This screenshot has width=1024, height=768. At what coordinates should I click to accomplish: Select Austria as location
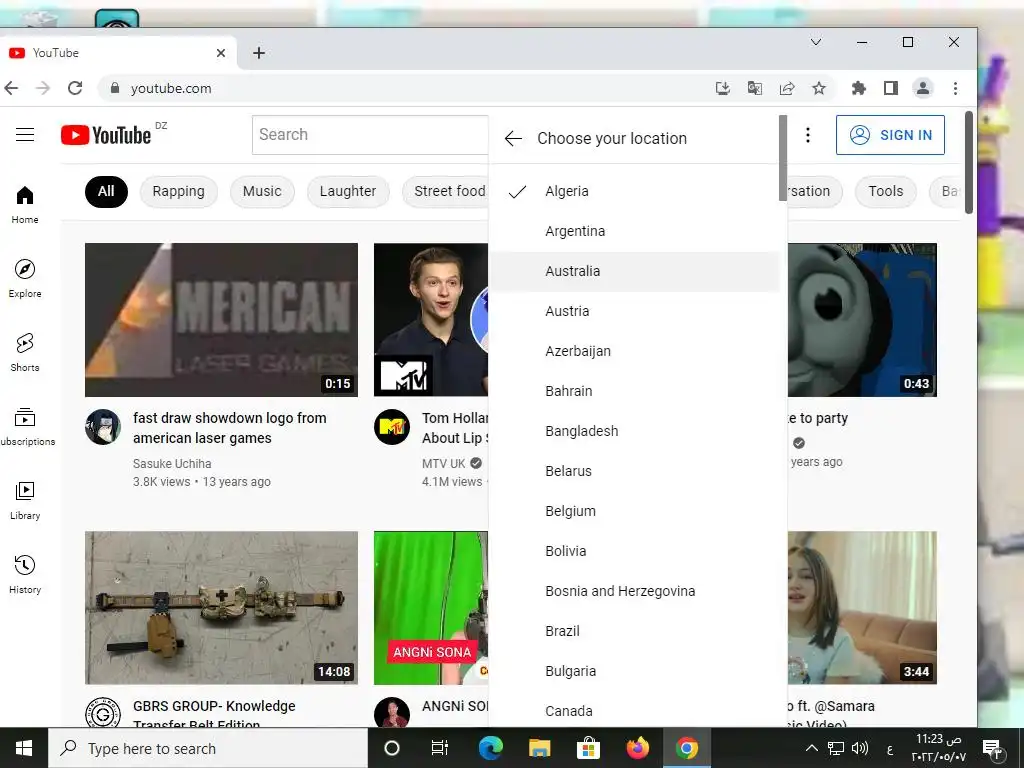point(634,312)
